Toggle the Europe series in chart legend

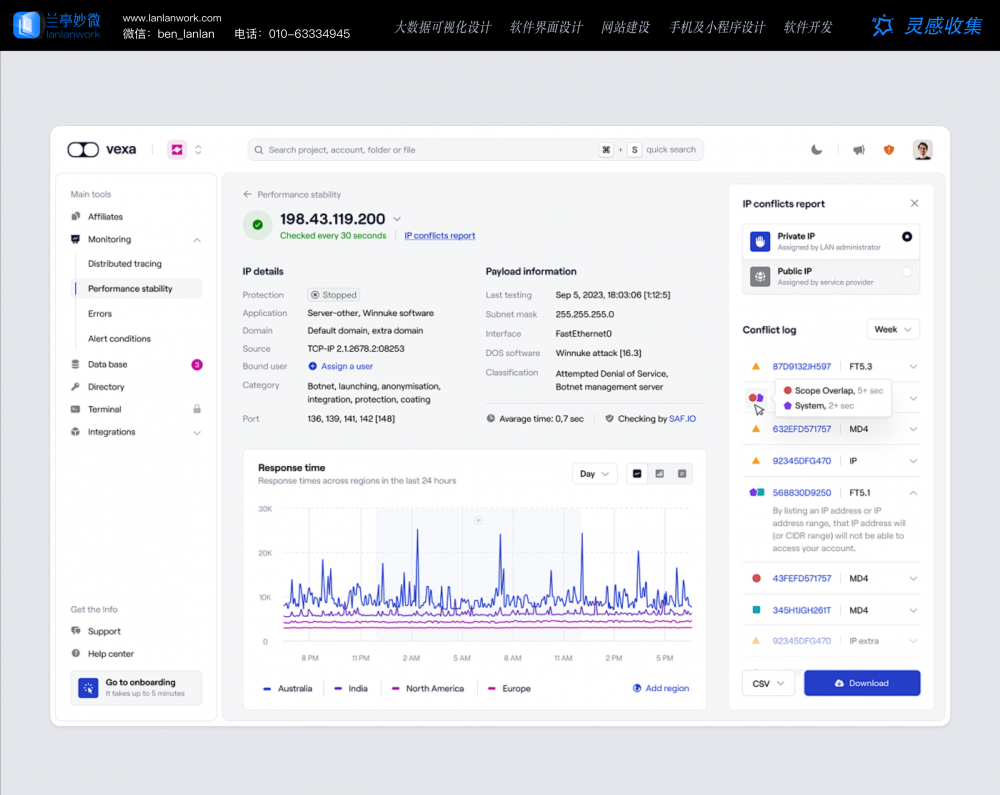[x=509, y=689]
